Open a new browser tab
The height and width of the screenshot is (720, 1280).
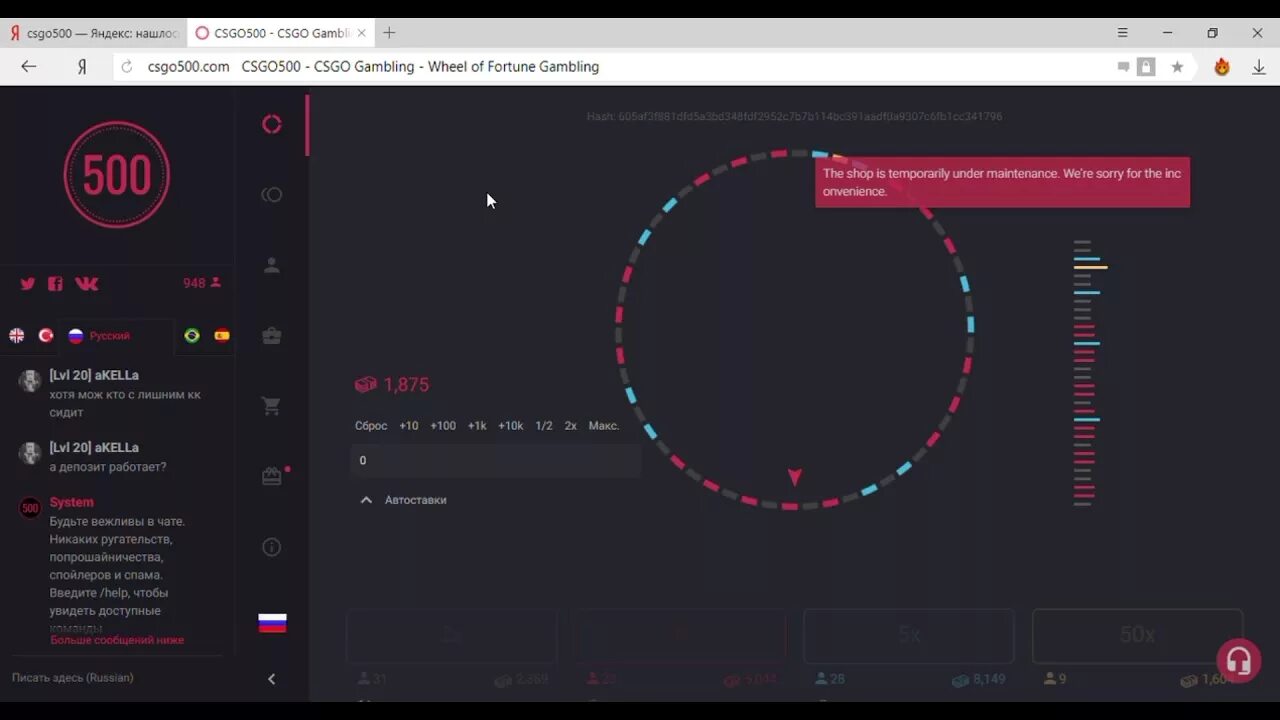(x=389, y=33)
